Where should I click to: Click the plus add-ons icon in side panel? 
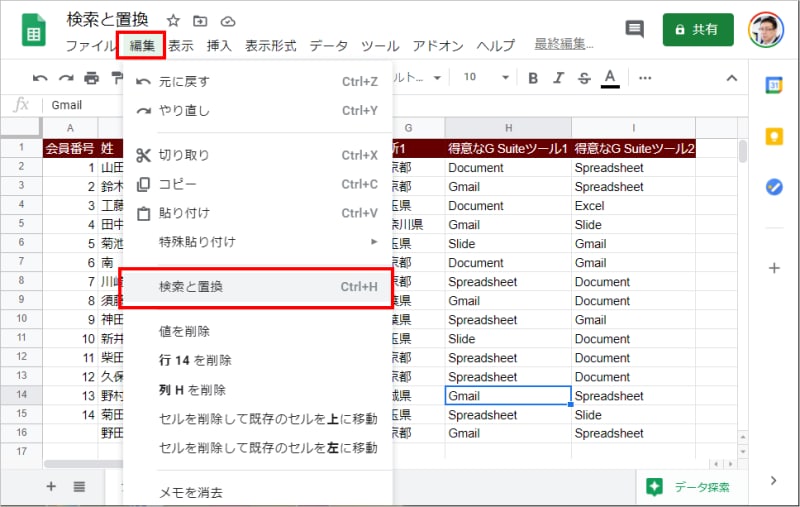774,268
